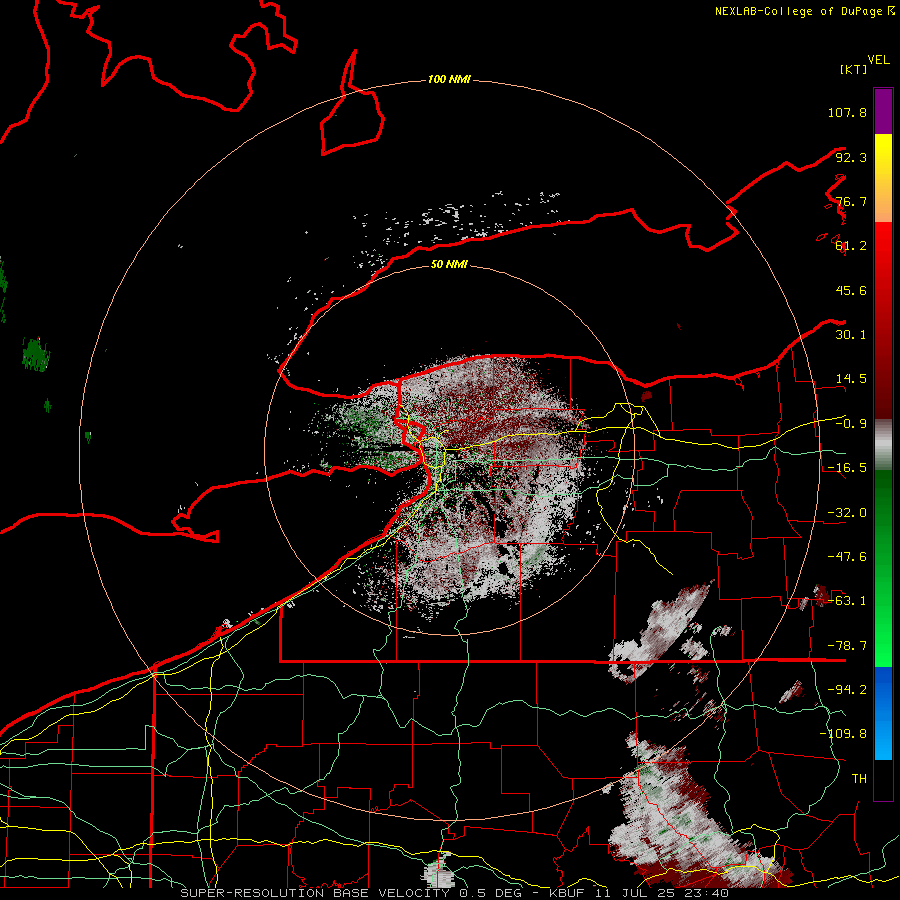Click the 50 NMI range ring label
The width and height of the screenshot is (900, 900).
click(x=449, y=265)
